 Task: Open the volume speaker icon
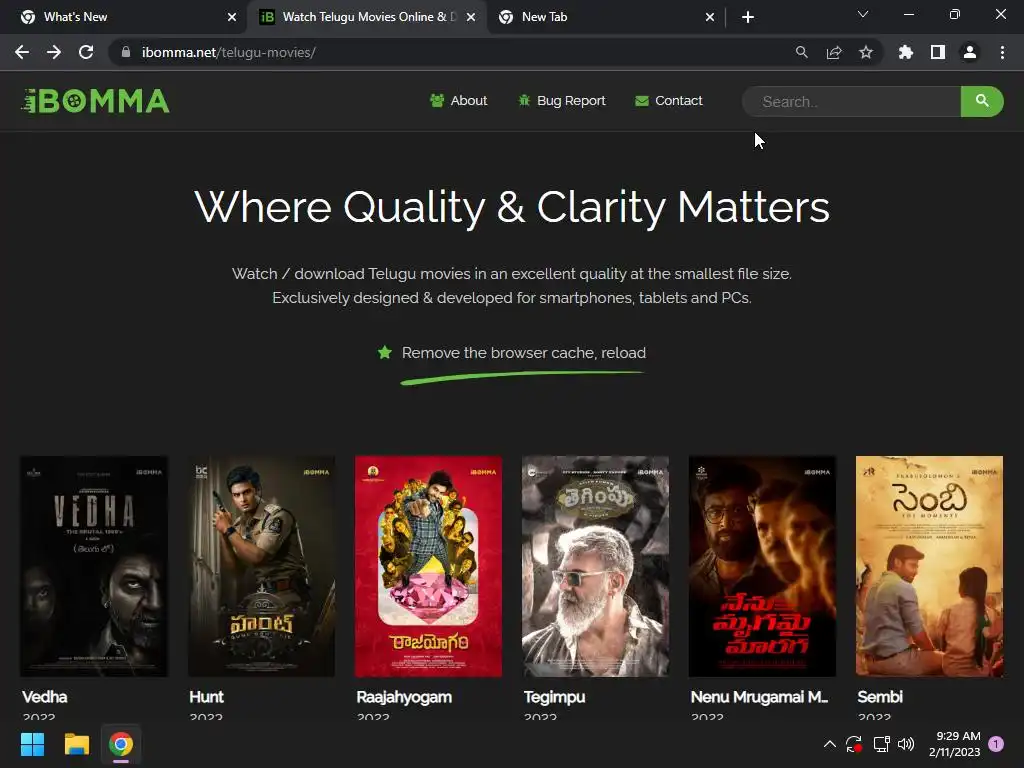pos(906,744)
